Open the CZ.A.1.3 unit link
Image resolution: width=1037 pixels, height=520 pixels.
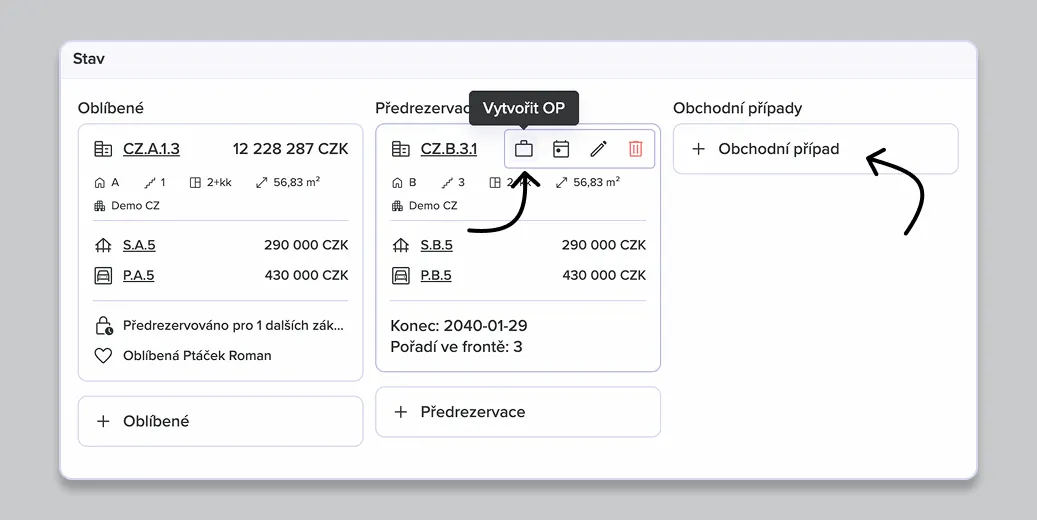point(151,149)
